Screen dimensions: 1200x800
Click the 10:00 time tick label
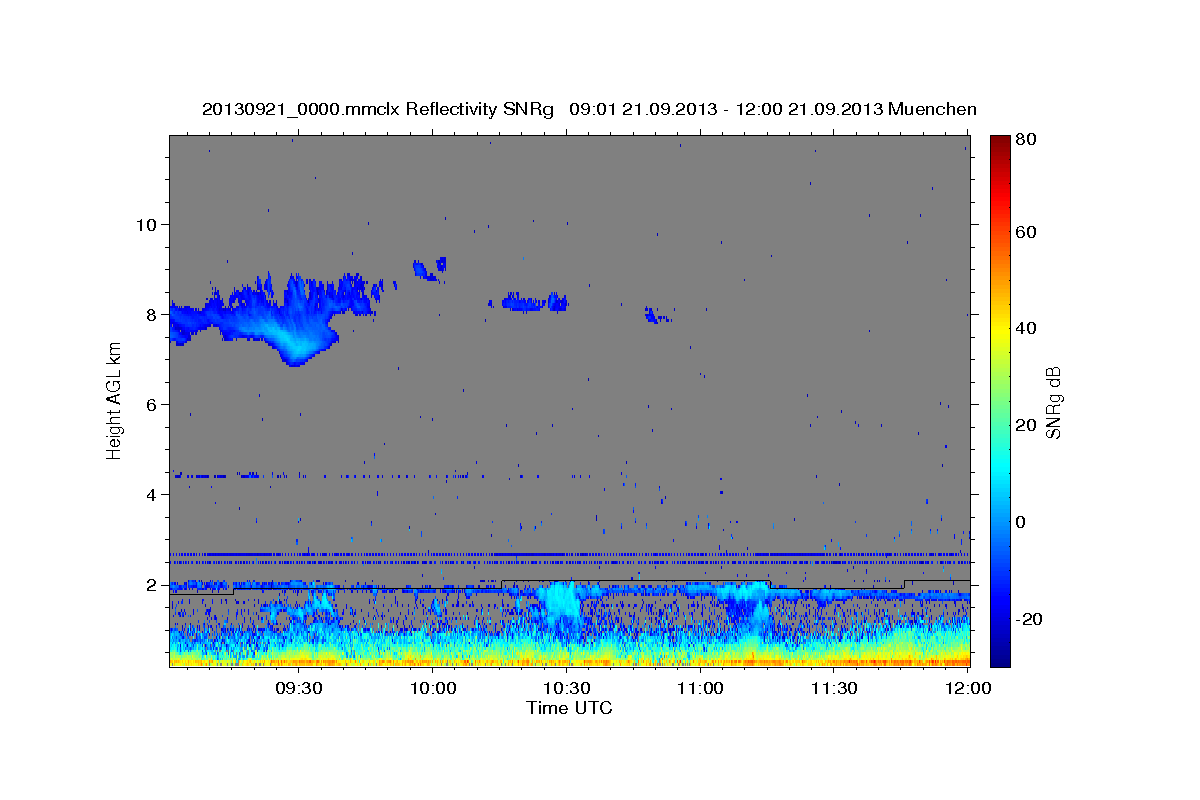[433, 688]
